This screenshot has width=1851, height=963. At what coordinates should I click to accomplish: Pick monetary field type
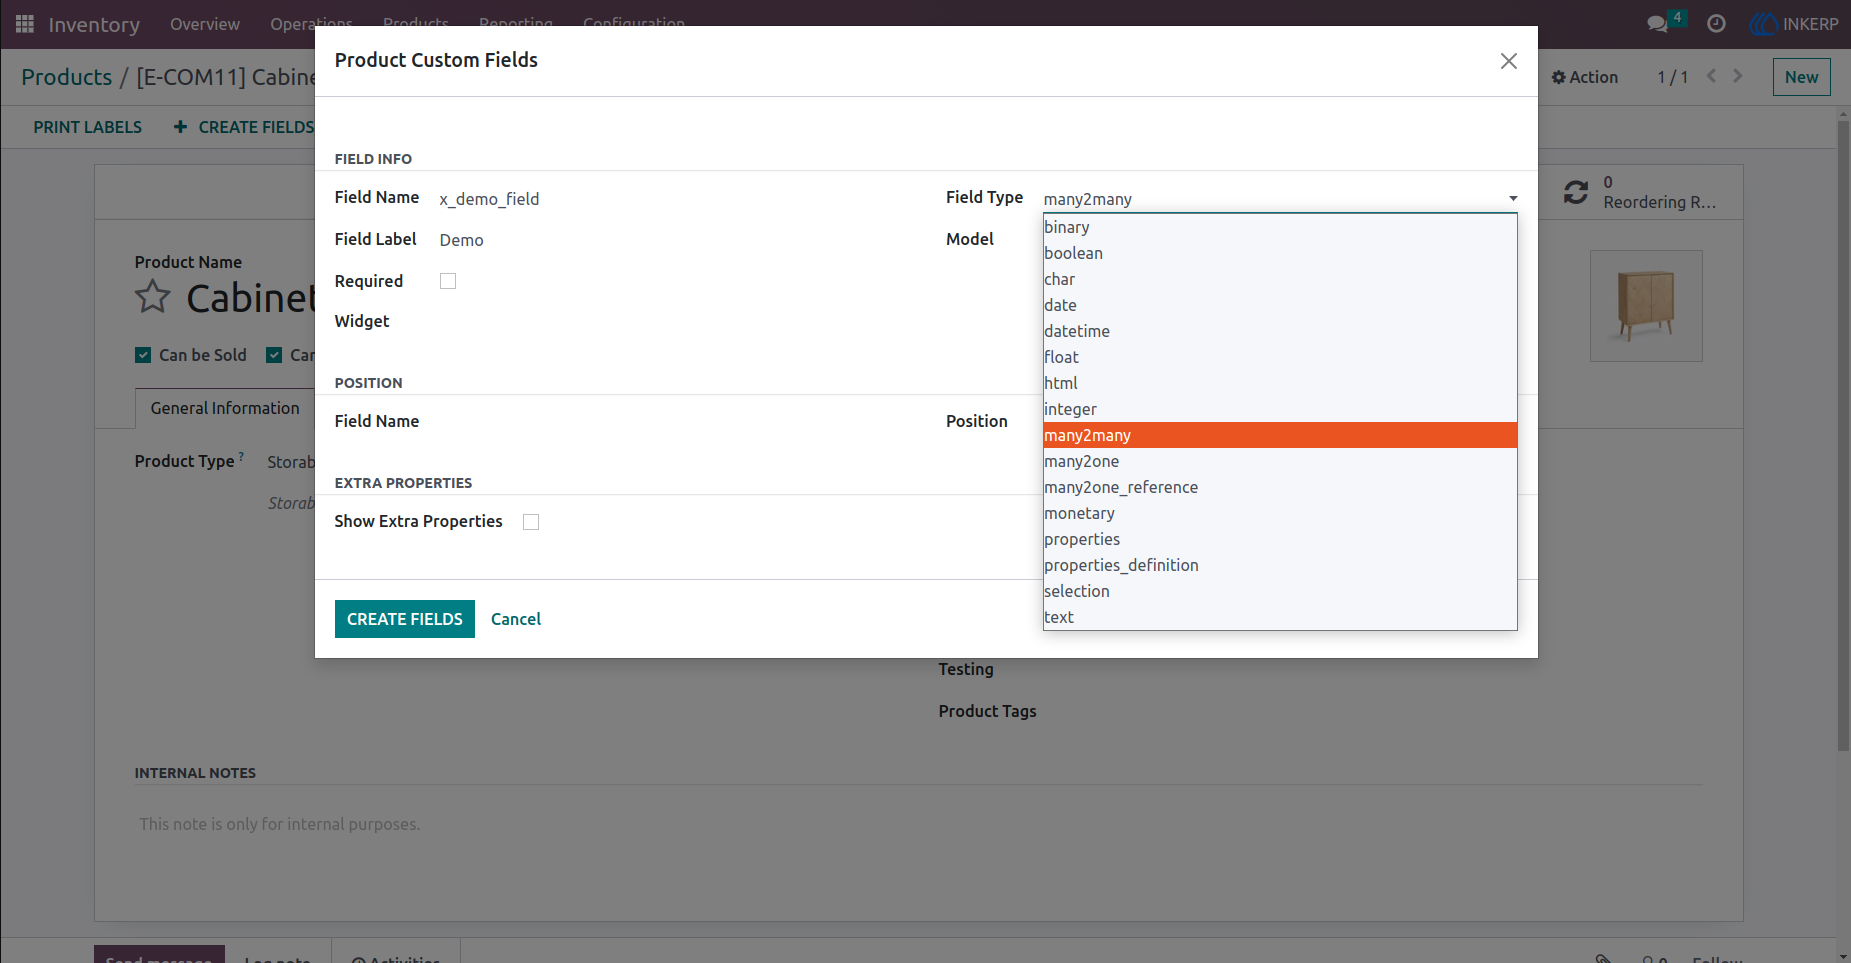[x=1280, y=513]
